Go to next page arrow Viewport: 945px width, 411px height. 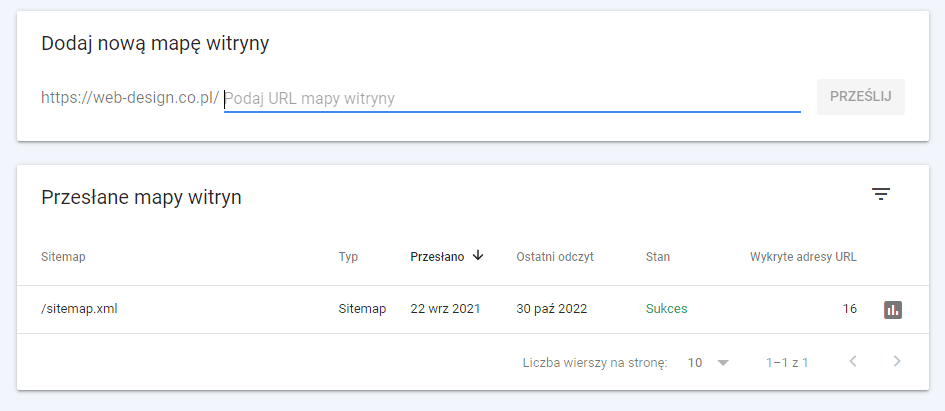tap(897, 361)
